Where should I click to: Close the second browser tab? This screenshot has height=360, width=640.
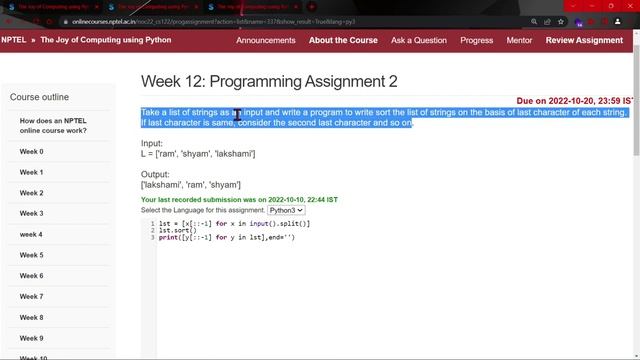[x=196, y=7]
